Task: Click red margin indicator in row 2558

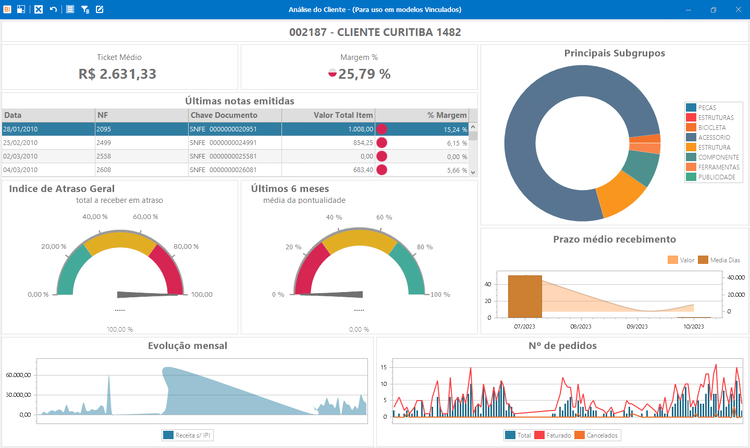Action: pyautogui.click(x=382, y=156)
